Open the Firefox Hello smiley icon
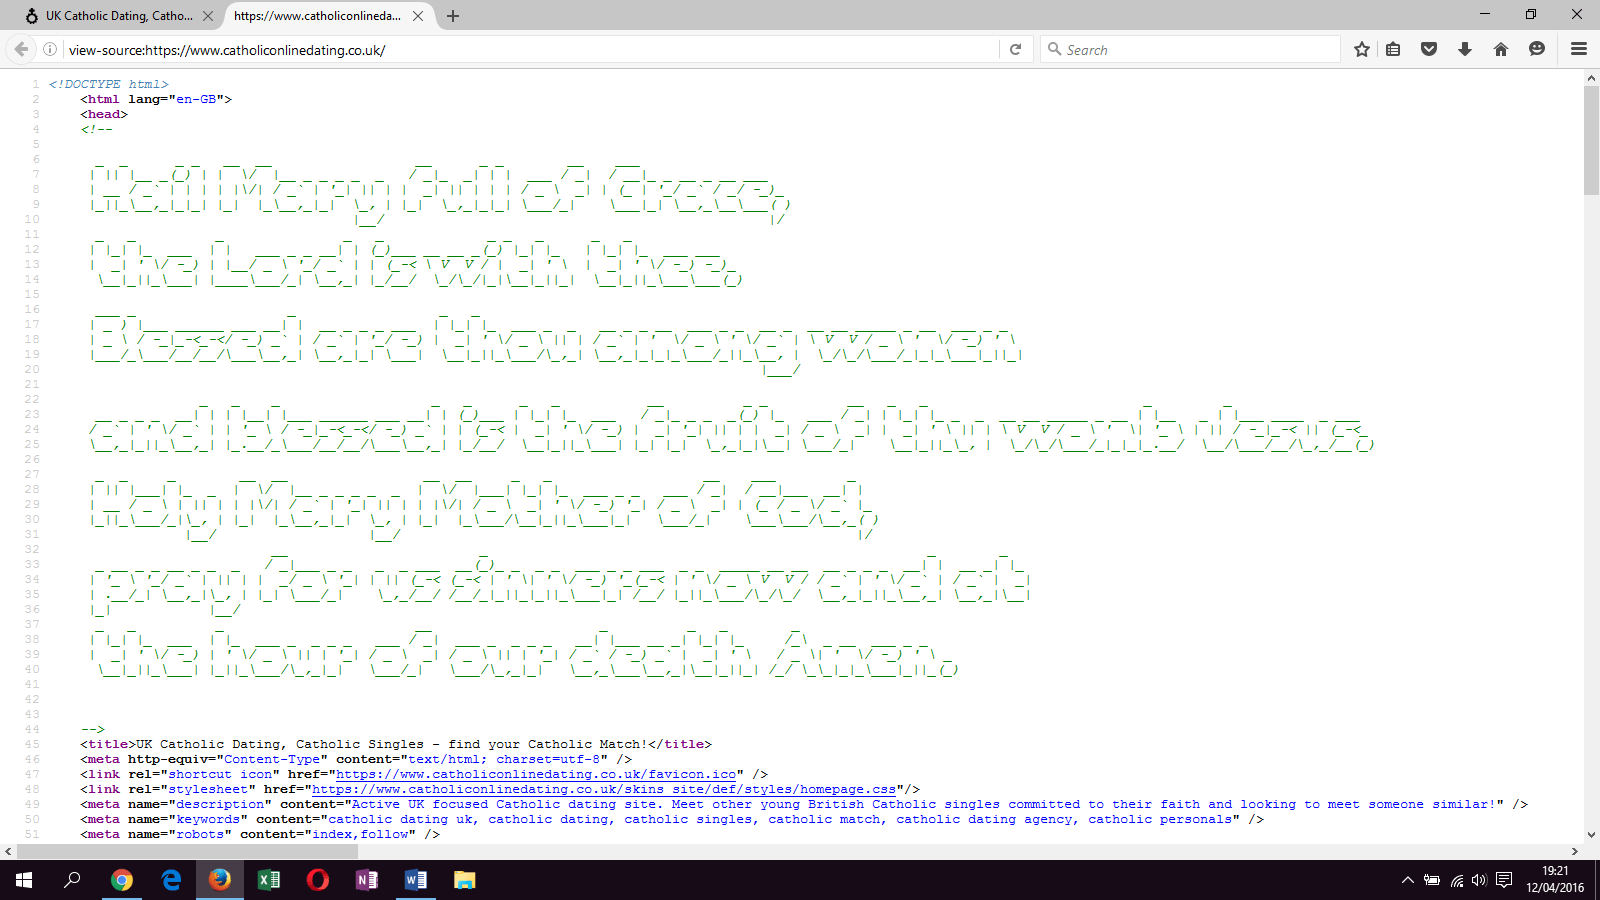Image resolution: width=1600 pixels, height=900 pixels. 1537,49
